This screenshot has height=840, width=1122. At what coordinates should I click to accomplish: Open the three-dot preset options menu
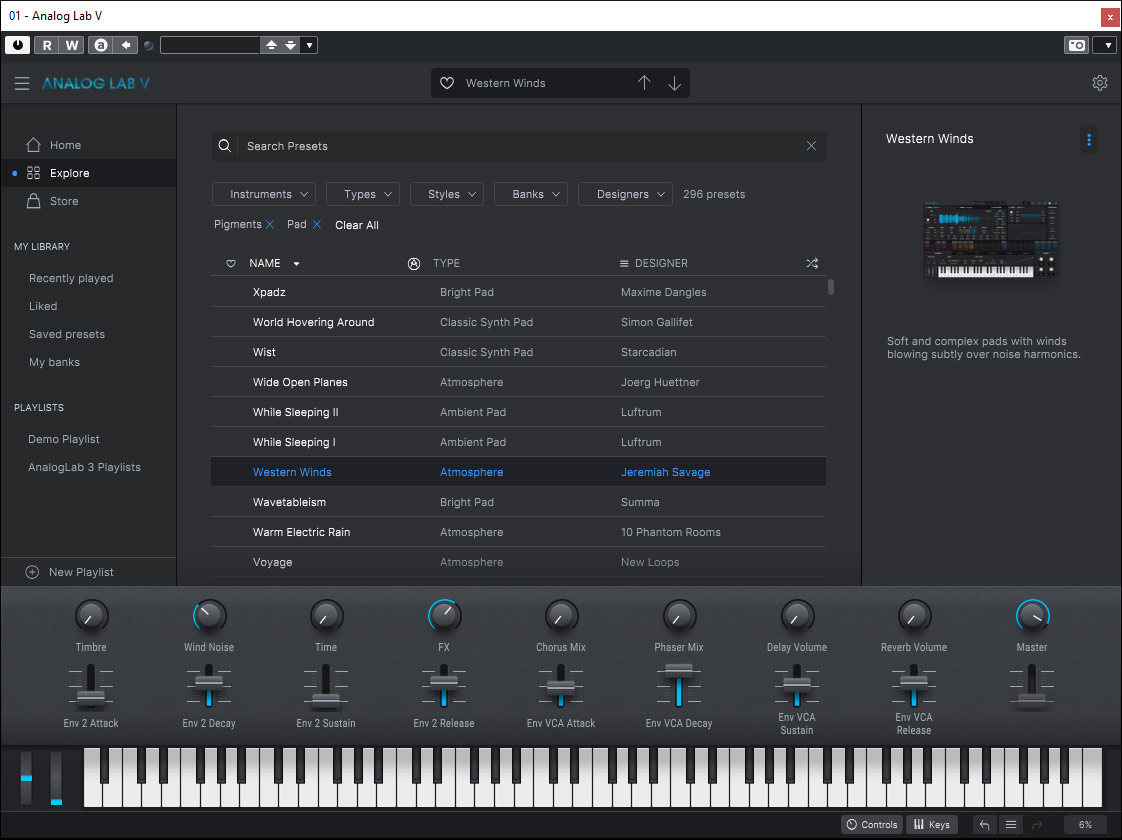tap(1089, 140)
